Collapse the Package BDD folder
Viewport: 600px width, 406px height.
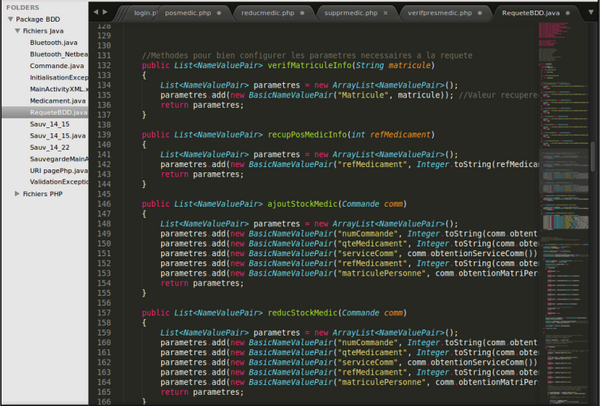coord(9,19)
